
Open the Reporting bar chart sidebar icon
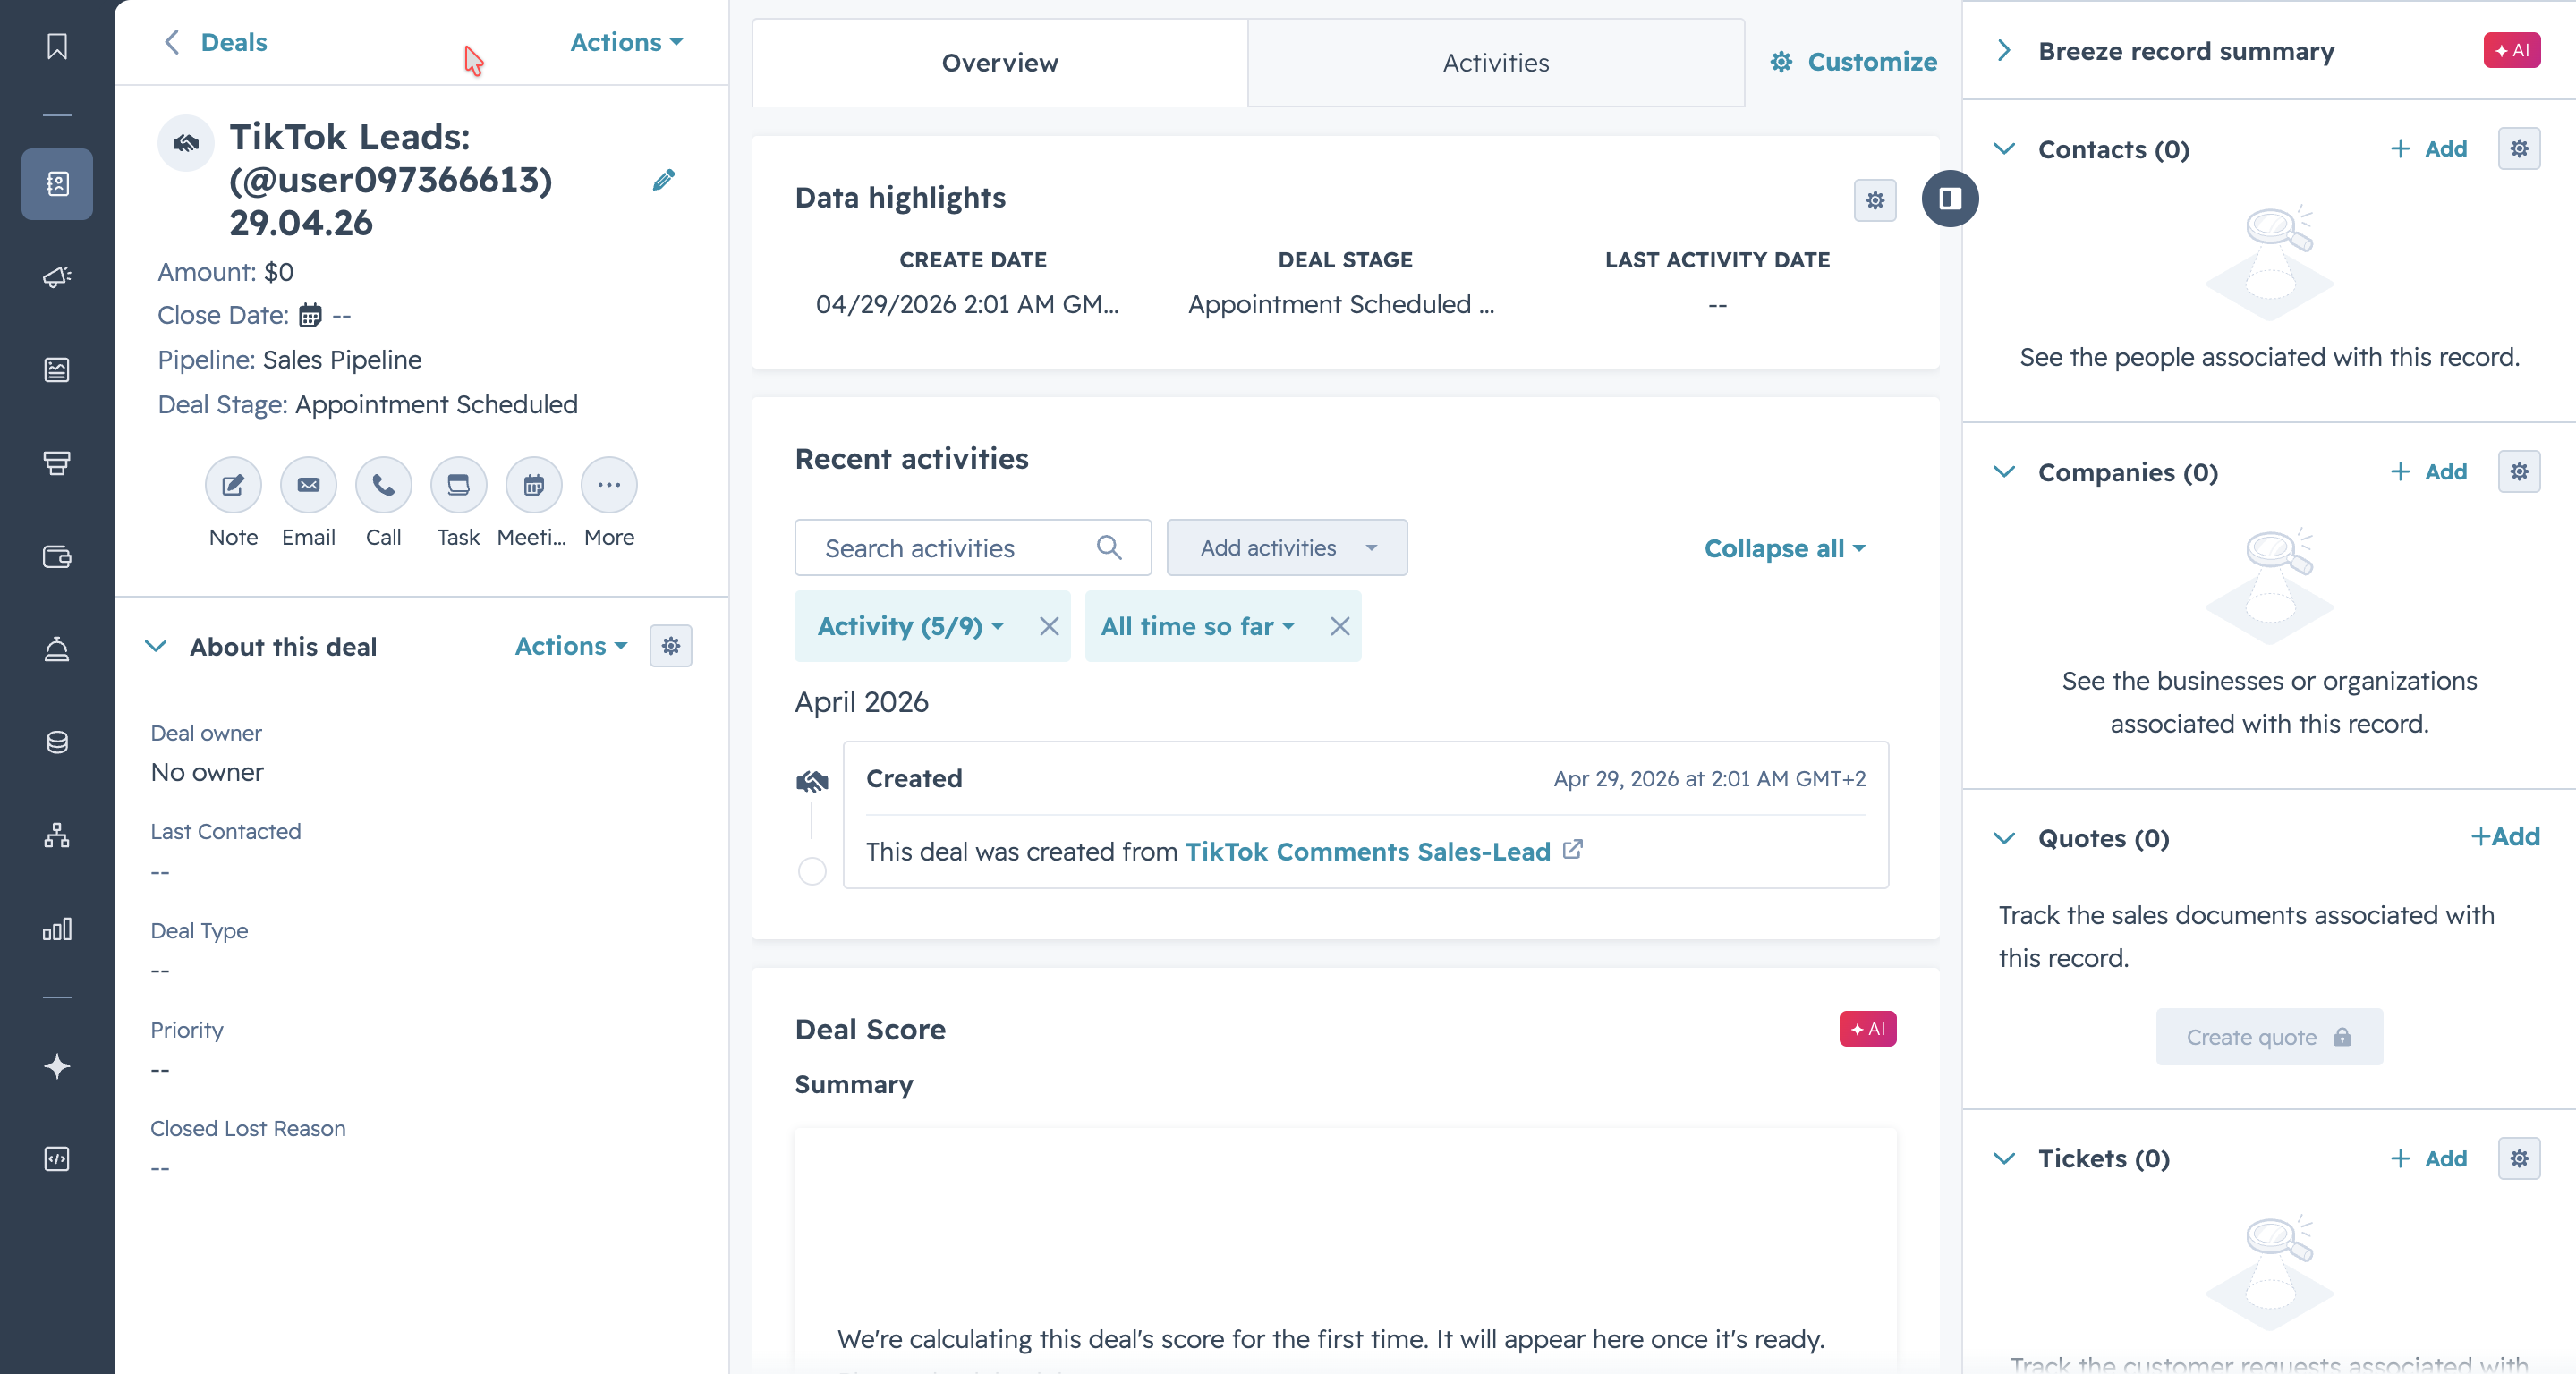(x=57, y=929)
